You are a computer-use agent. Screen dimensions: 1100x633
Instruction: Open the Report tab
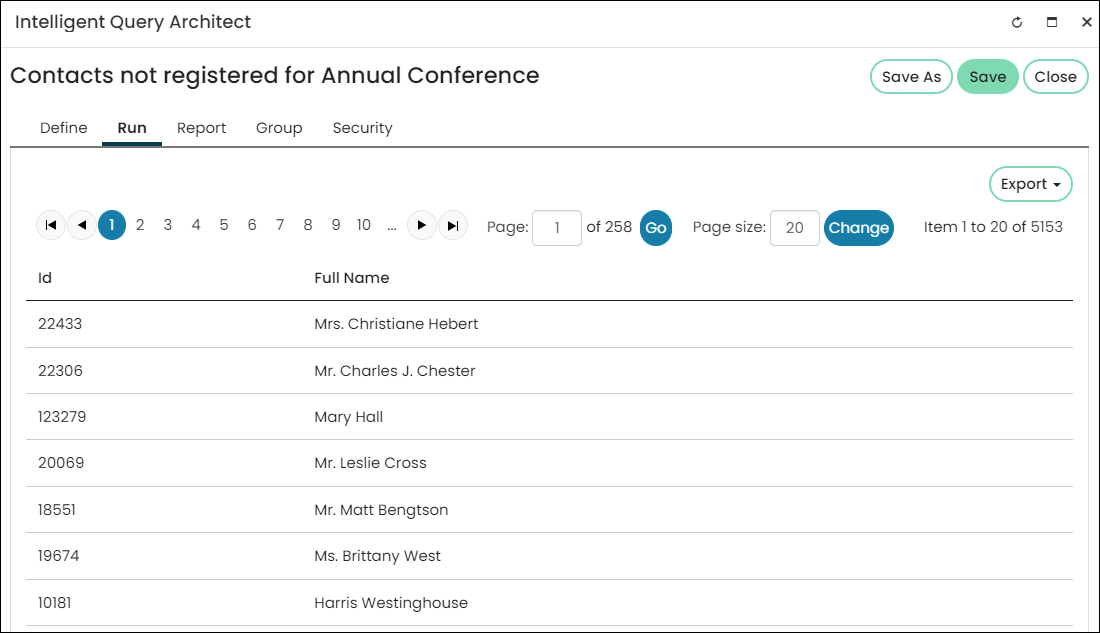pyautogui.click(x=201, y=128)
